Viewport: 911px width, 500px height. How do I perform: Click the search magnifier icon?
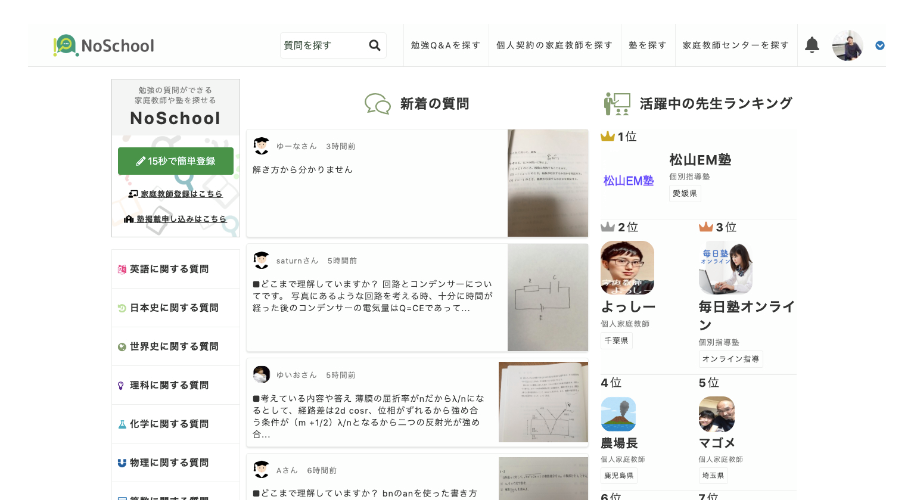pyautogui.click(x=375, y=45)
